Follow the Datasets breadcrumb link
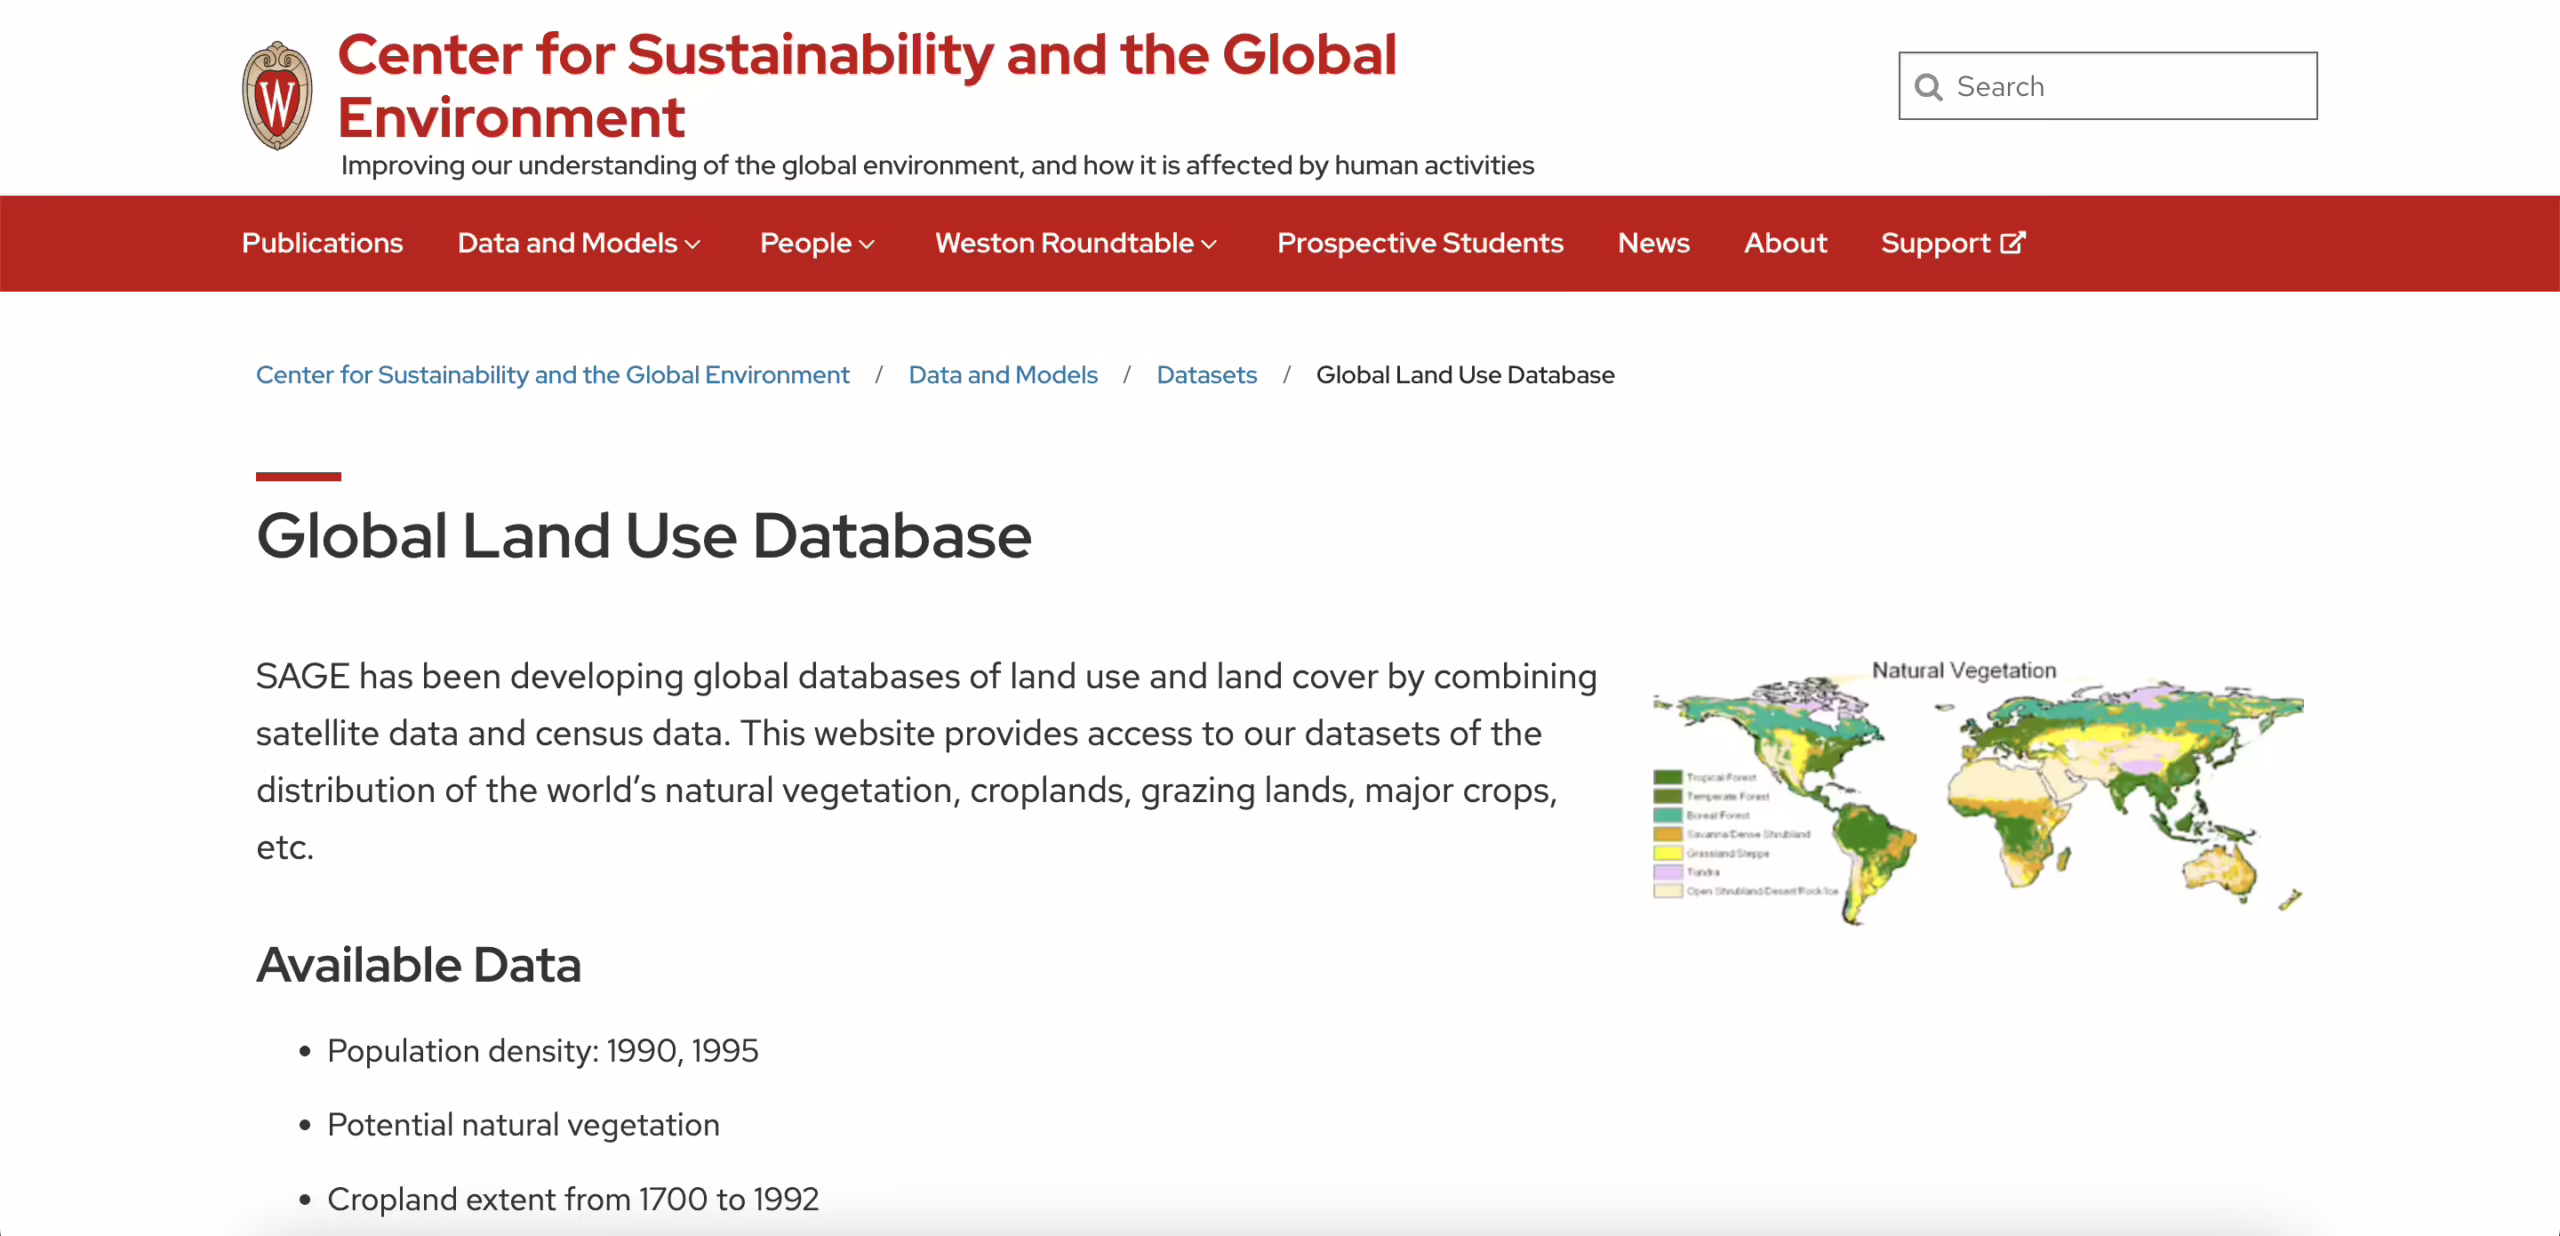The height and width of the screenshot is (1236, 2560). [1206, 375]
